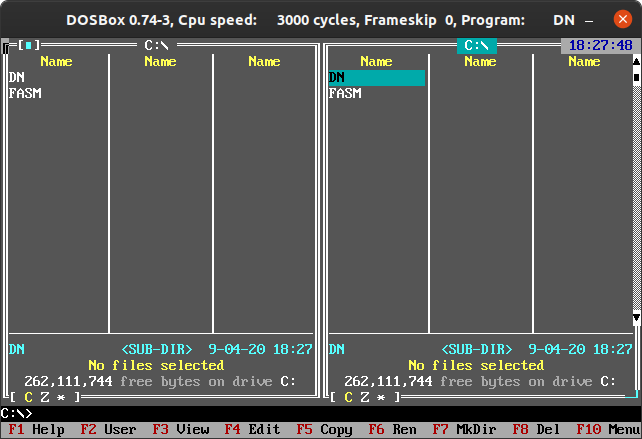Click F4 Edit in function key bar
This screenshot has height=439, width=642.
(x=252, y=429)
